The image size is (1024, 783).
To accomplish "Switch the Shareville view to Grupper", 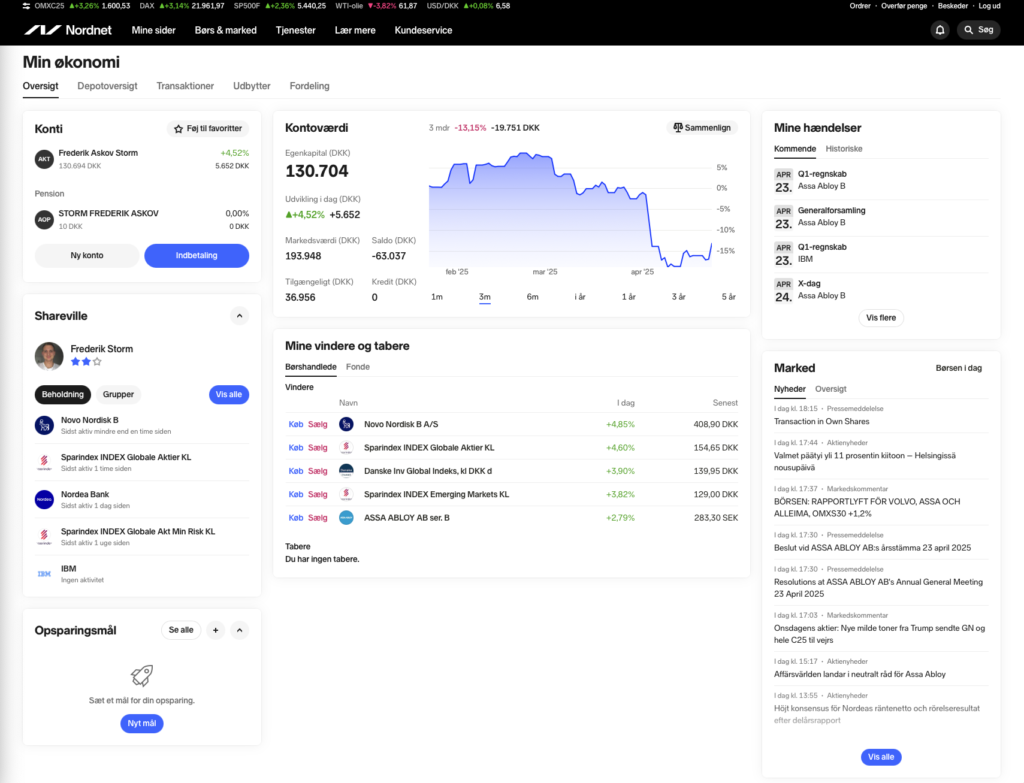I will (117, 394).
